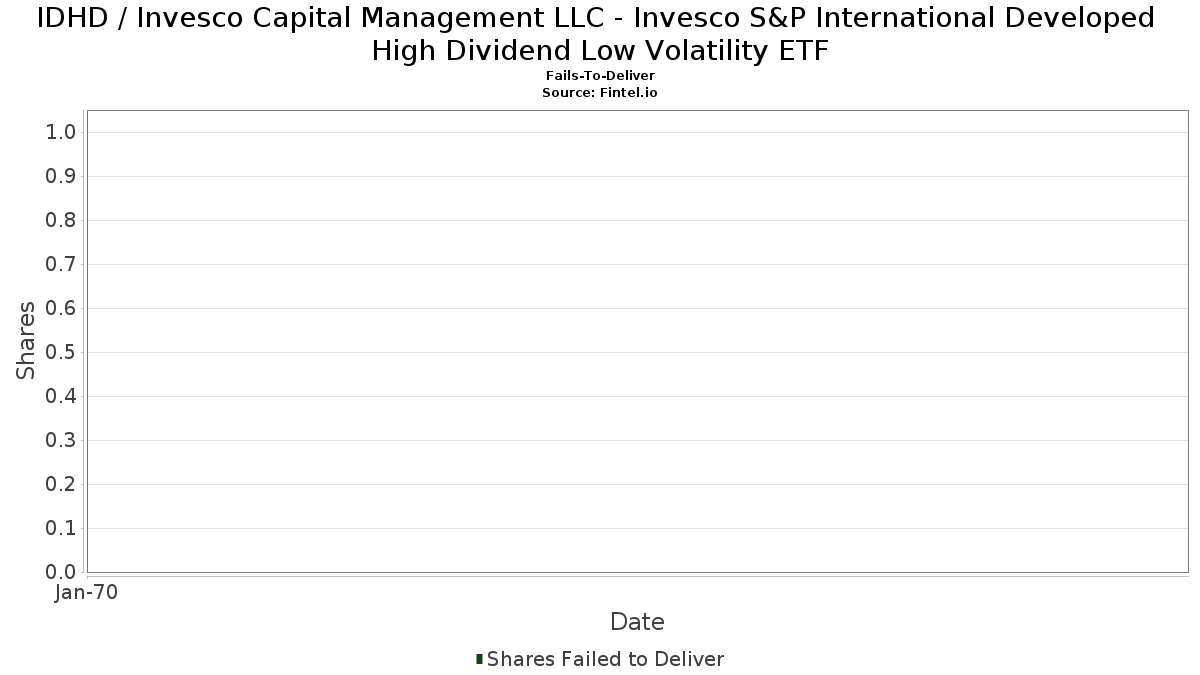The height and width of the screenshot is (675, 1200).
Task: Select the Fails-To-Deliver subtitle text
Action: 600,76
